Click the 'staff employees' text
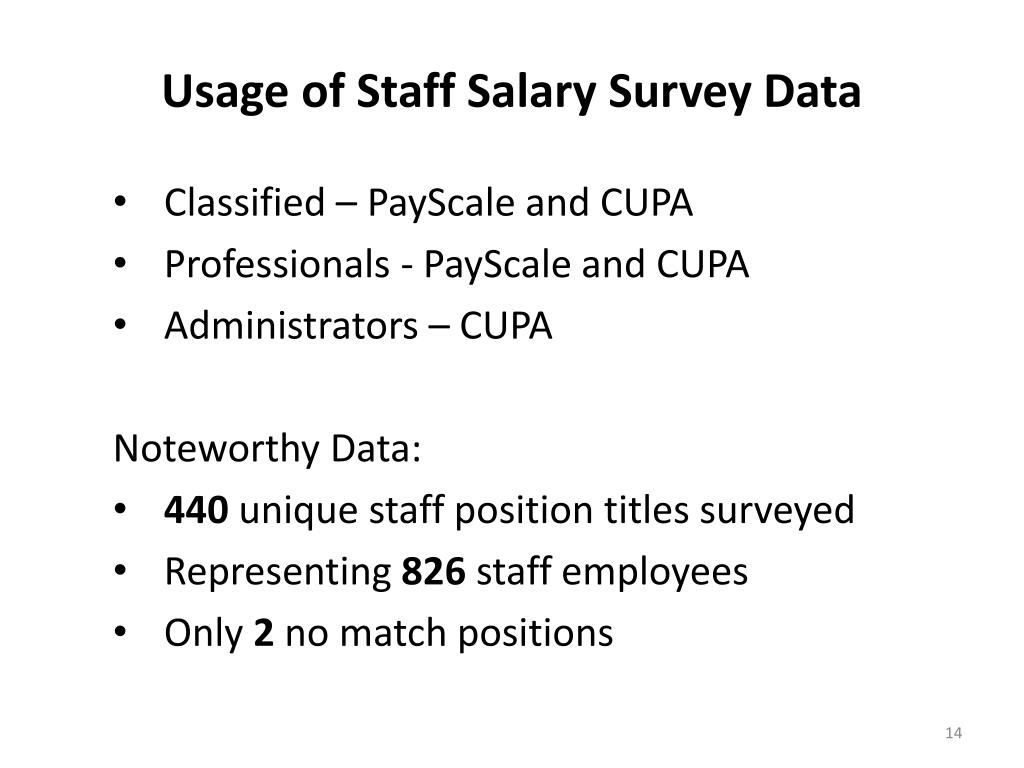 point(612,573)
